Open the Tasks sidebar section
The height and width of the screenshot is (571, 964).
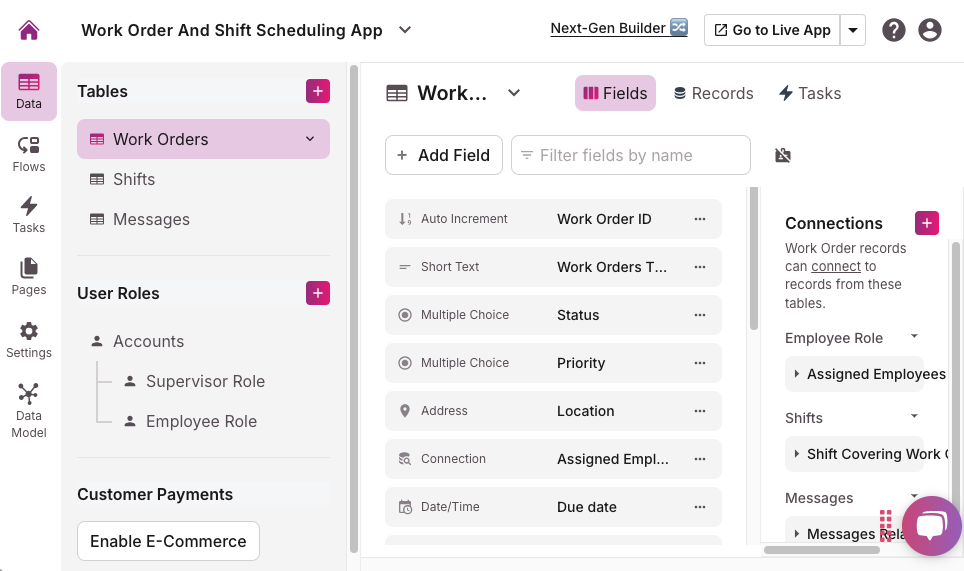coord(29,214)
